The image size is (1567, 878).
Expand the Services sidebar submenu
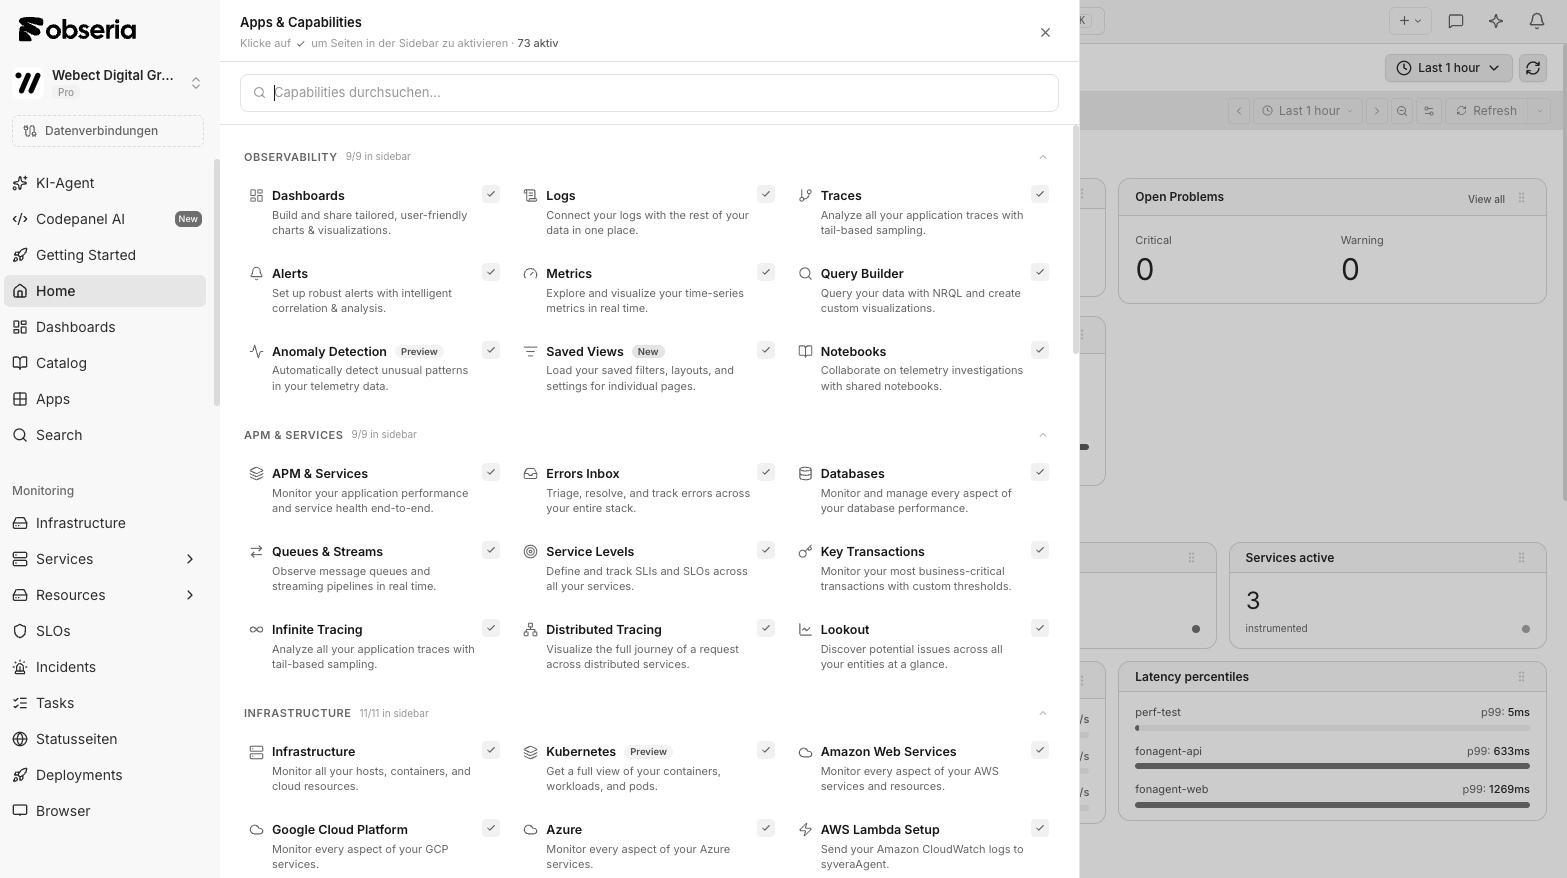coord(190,559)
